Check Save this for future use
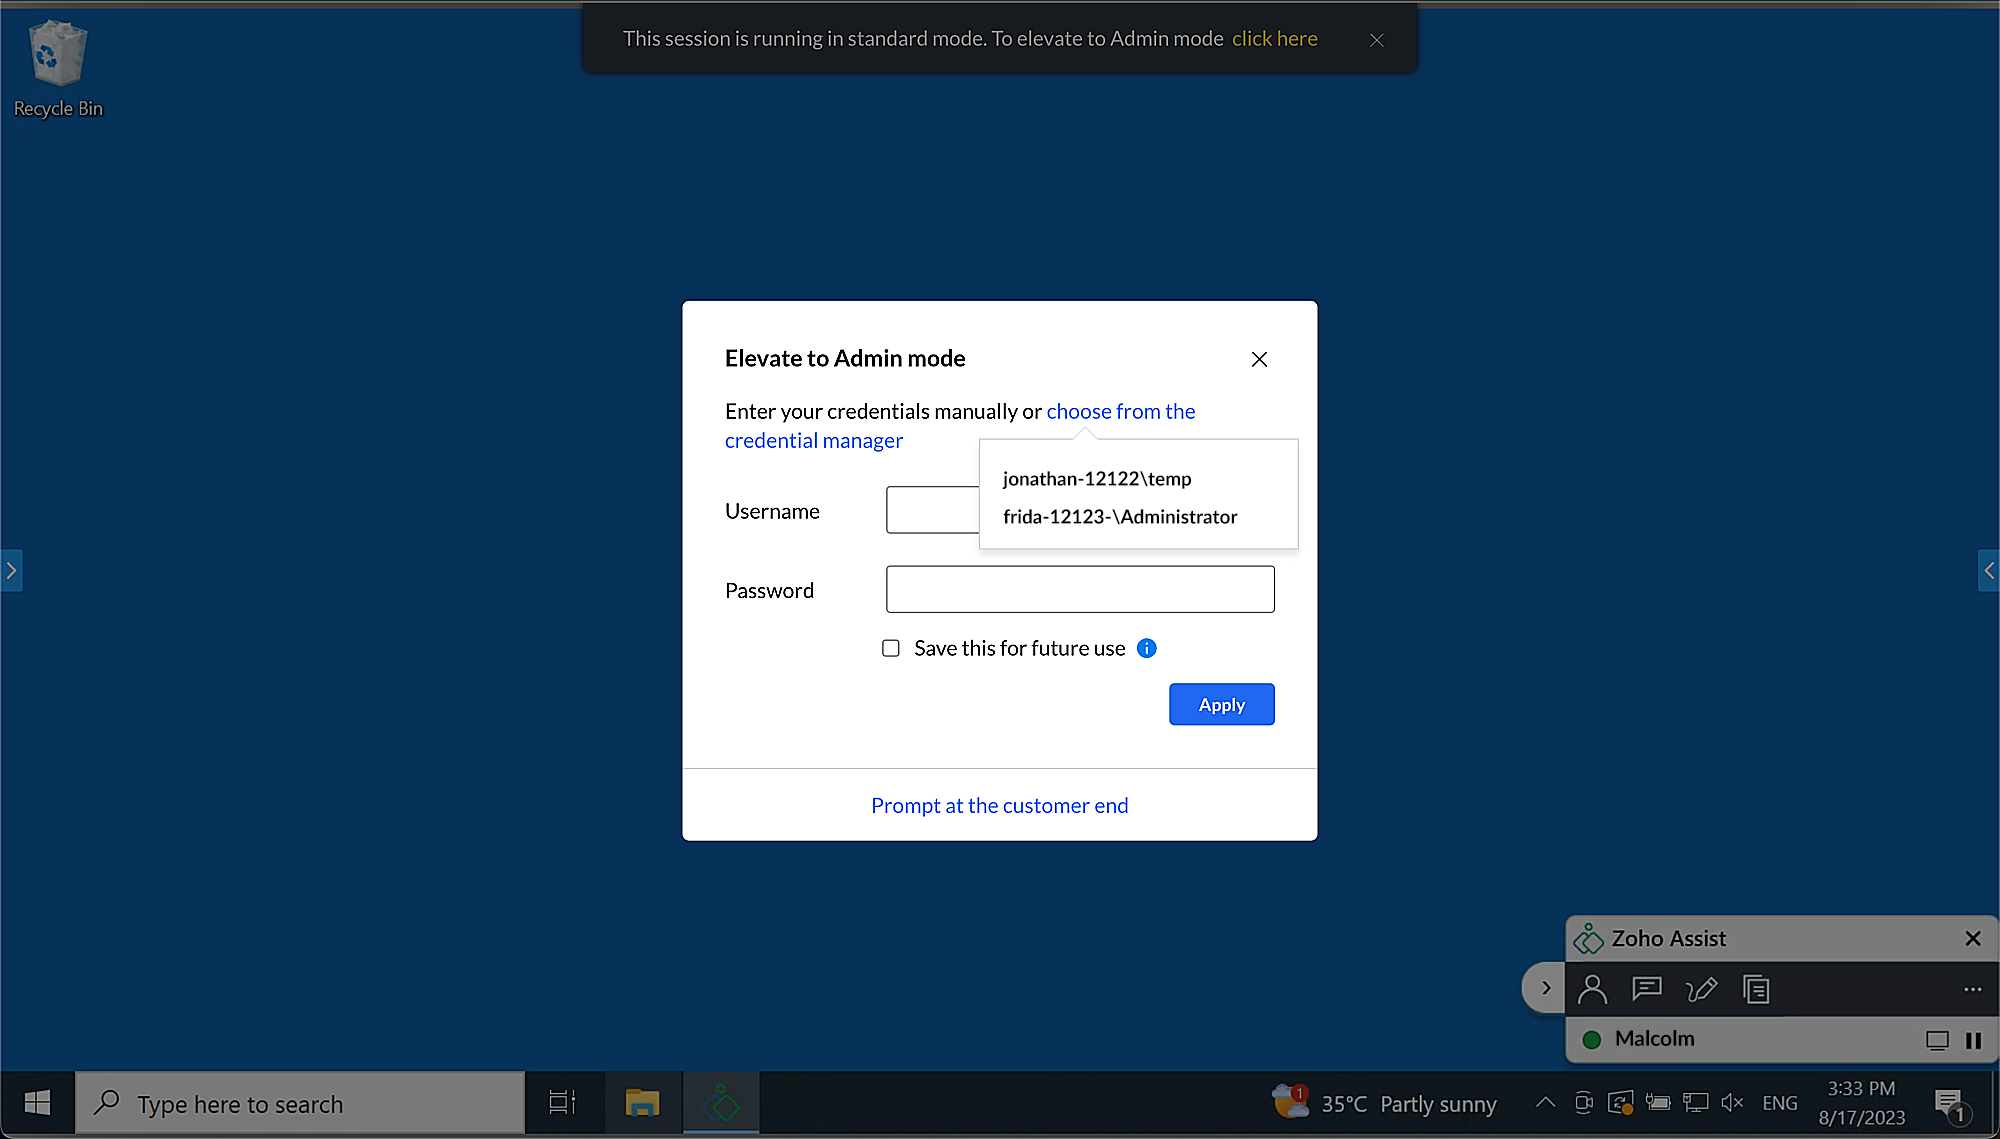2000x1139 pixels. [x=890, y=648]
